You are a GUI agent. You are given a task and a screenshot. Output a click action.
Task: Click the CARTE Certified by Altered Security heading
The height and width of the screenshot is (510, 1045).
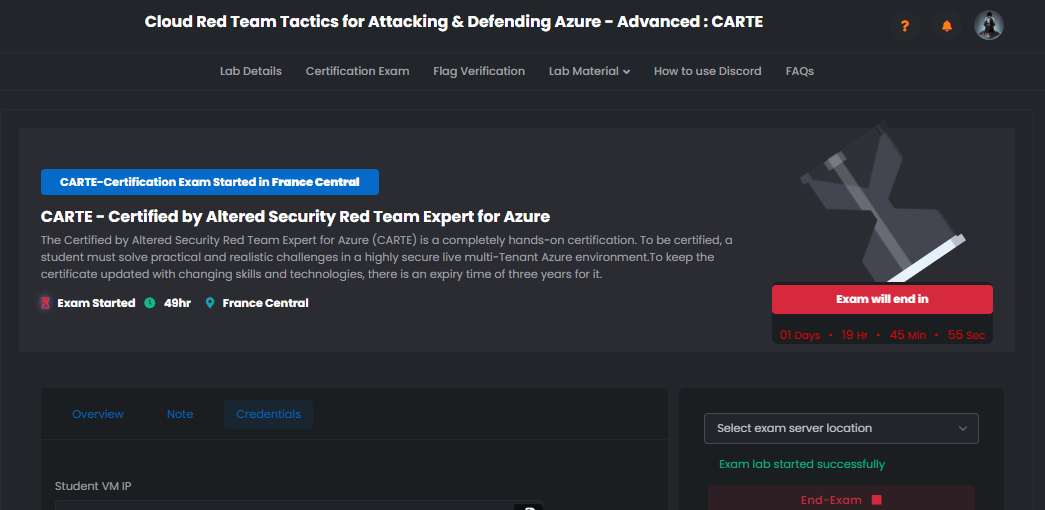pyautogui.click(x=295, y=217)
